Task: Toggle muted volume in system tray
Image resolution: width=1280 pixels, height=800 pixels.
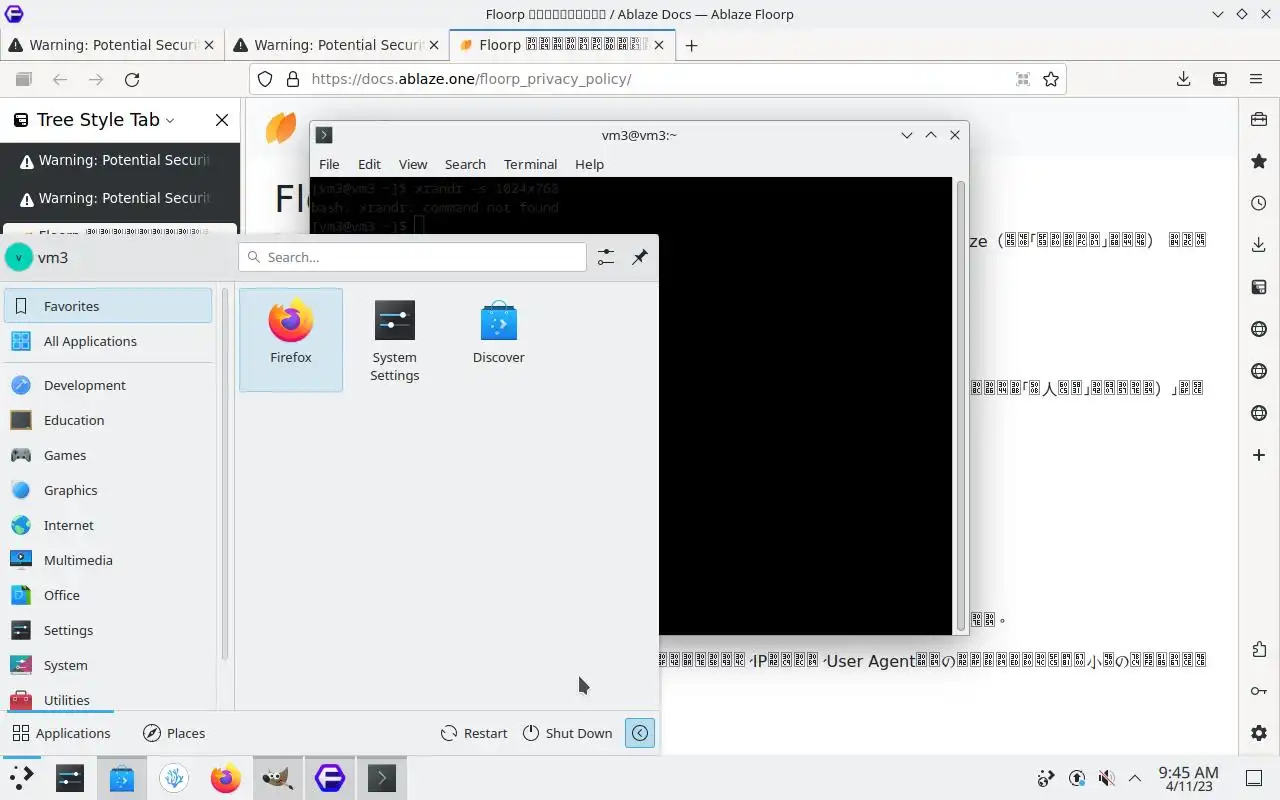Action: [x=1106, y=778]
